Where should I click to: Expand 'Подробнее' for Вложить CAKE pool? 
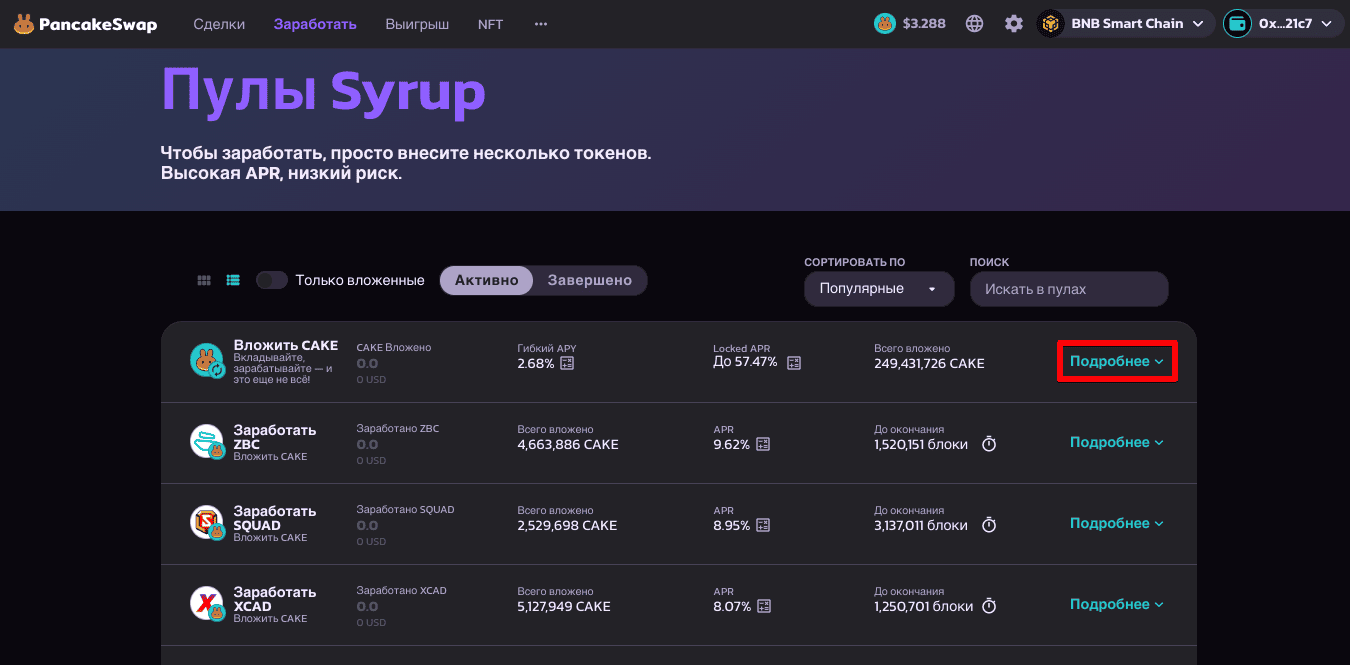click(x=1117, y=361)
